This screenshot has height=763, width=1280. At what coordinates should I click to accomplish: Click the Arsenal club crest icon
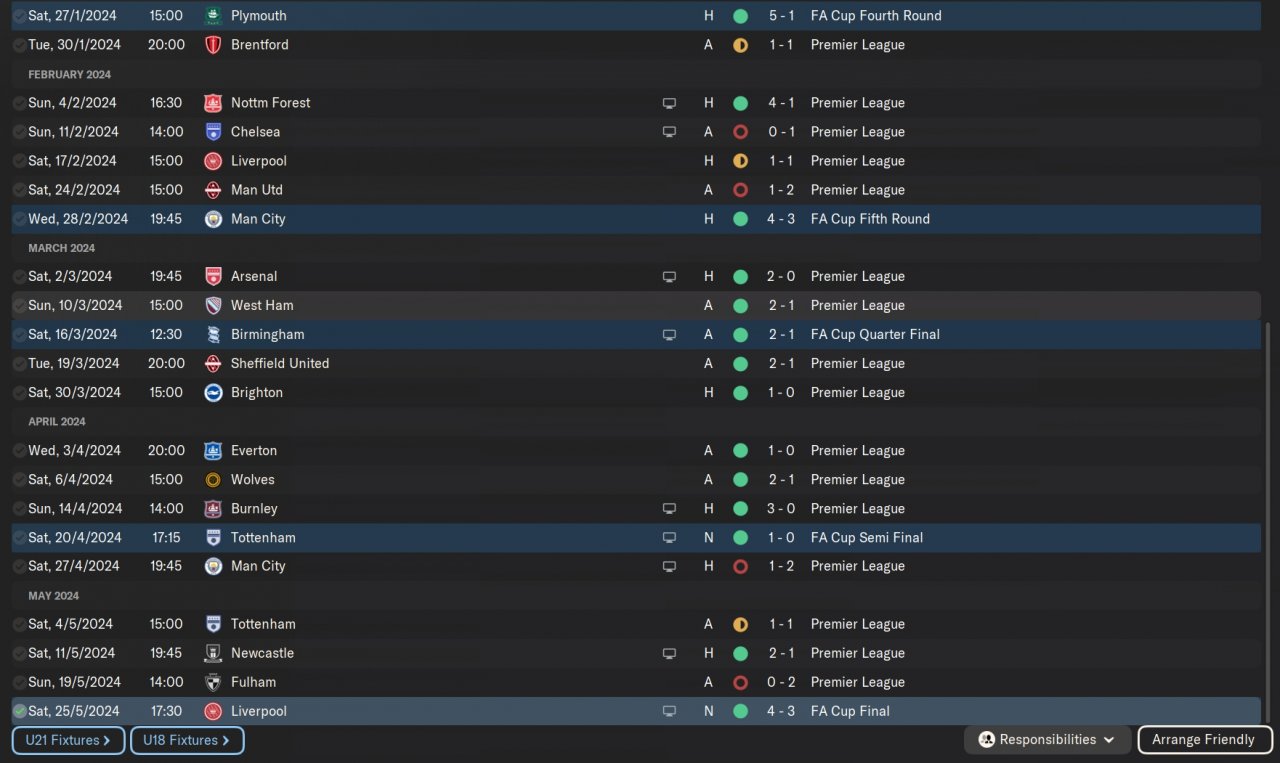coord(213,277)
